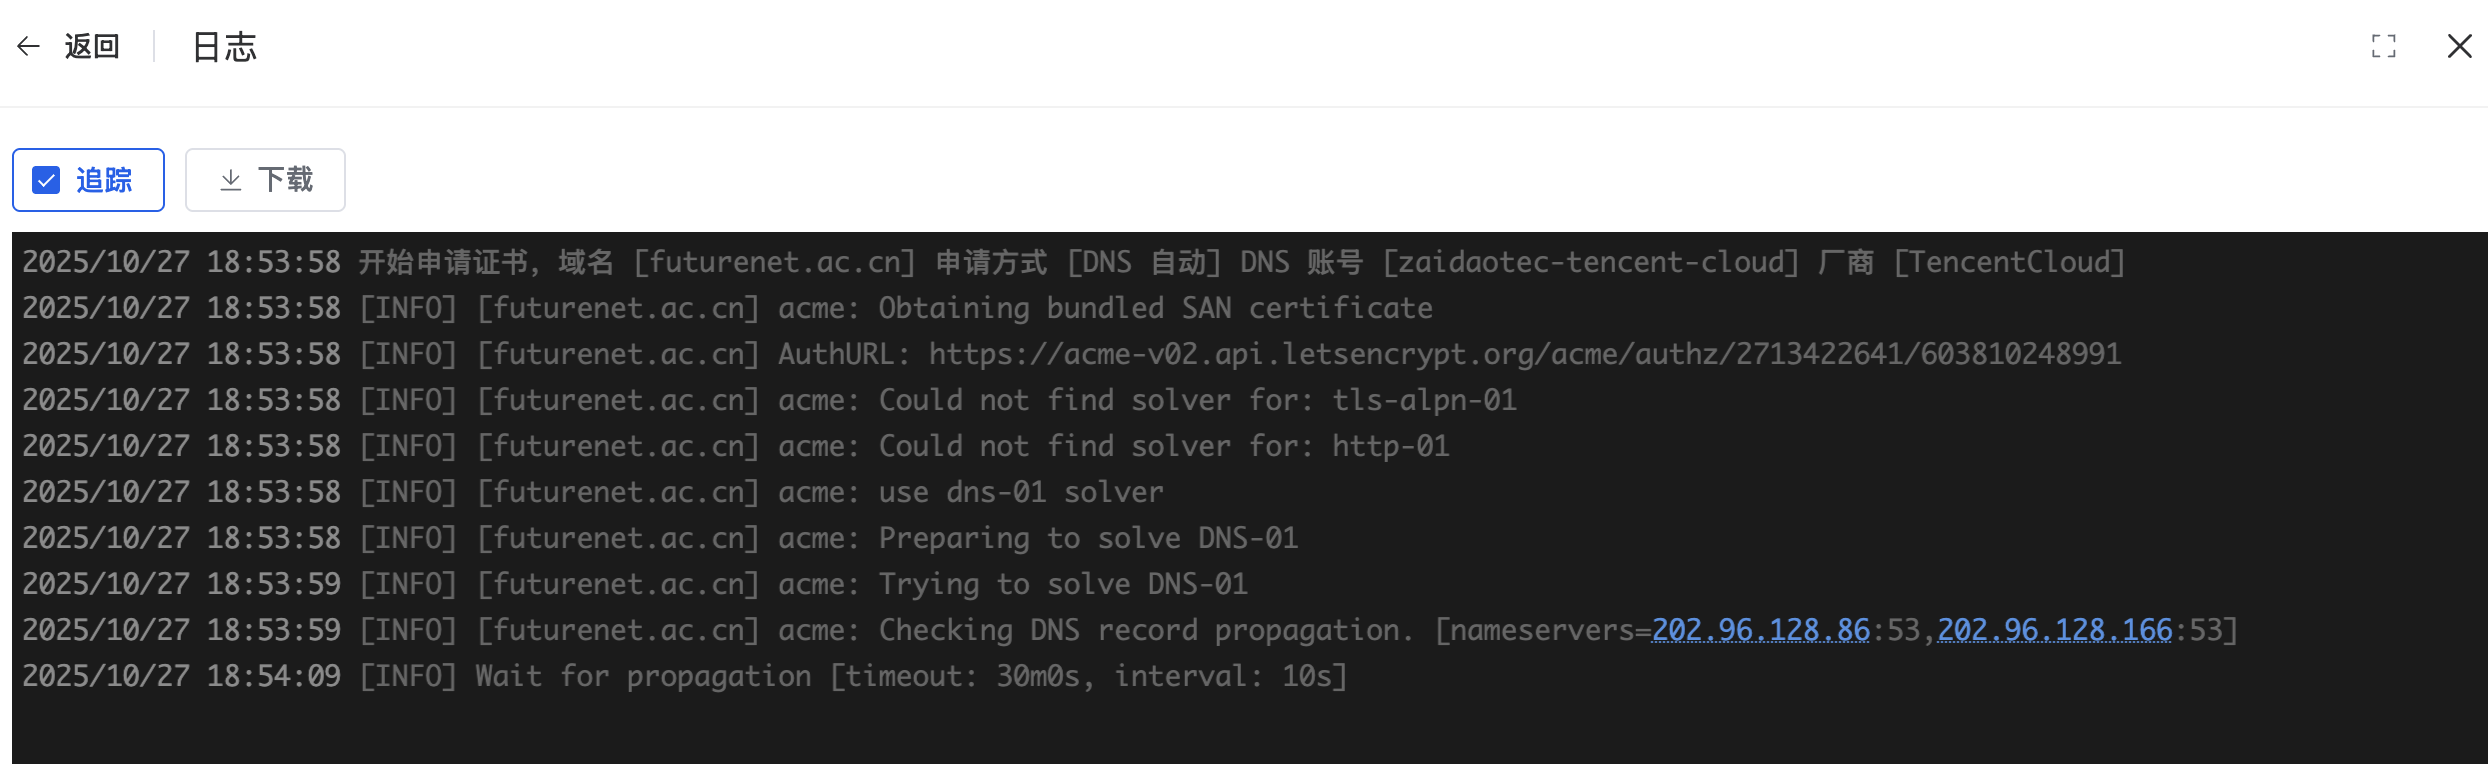
Task: Click the back arrow icon
Action: click(28, 46)
